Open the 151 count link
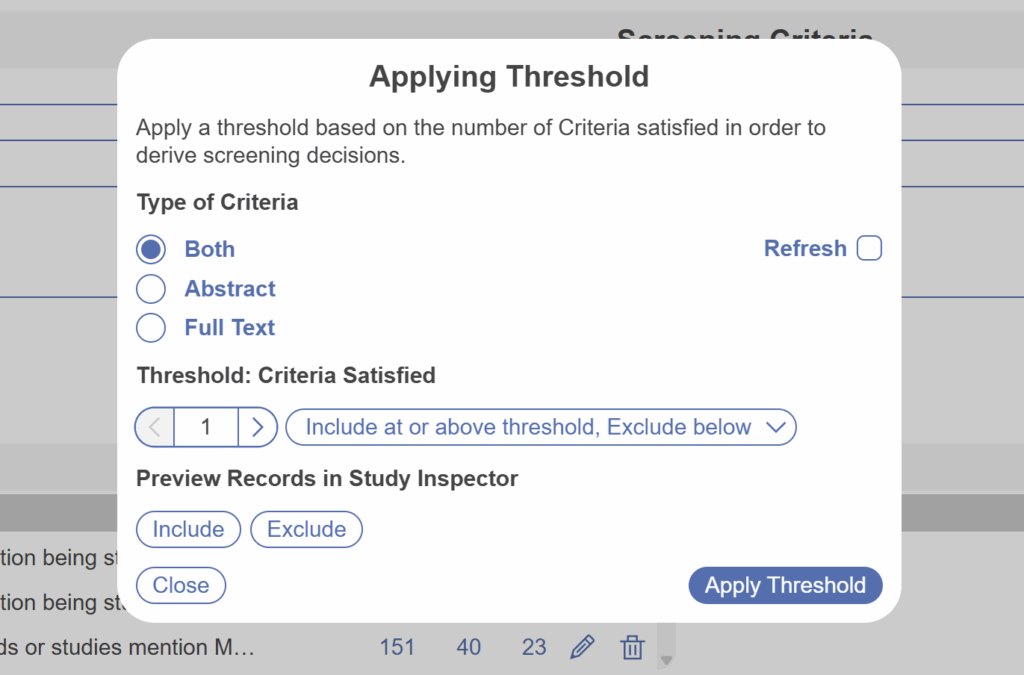Screen dimensions: 1024x675 [397, 647]
